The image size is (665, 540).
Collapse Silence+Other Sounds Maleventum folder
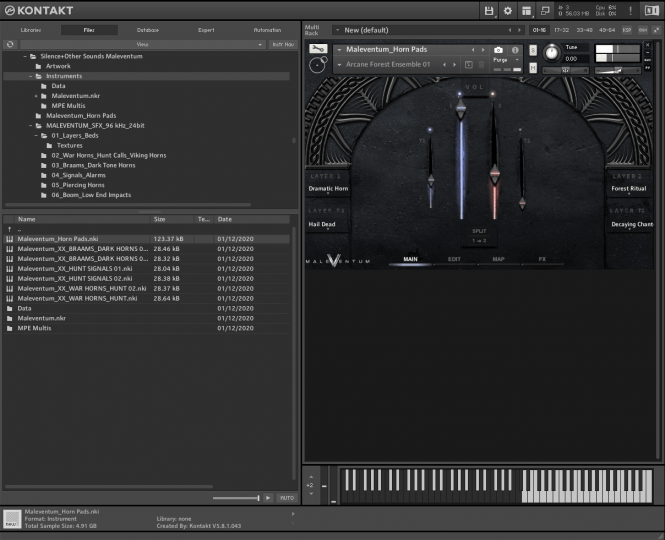[x=25, y=56]
